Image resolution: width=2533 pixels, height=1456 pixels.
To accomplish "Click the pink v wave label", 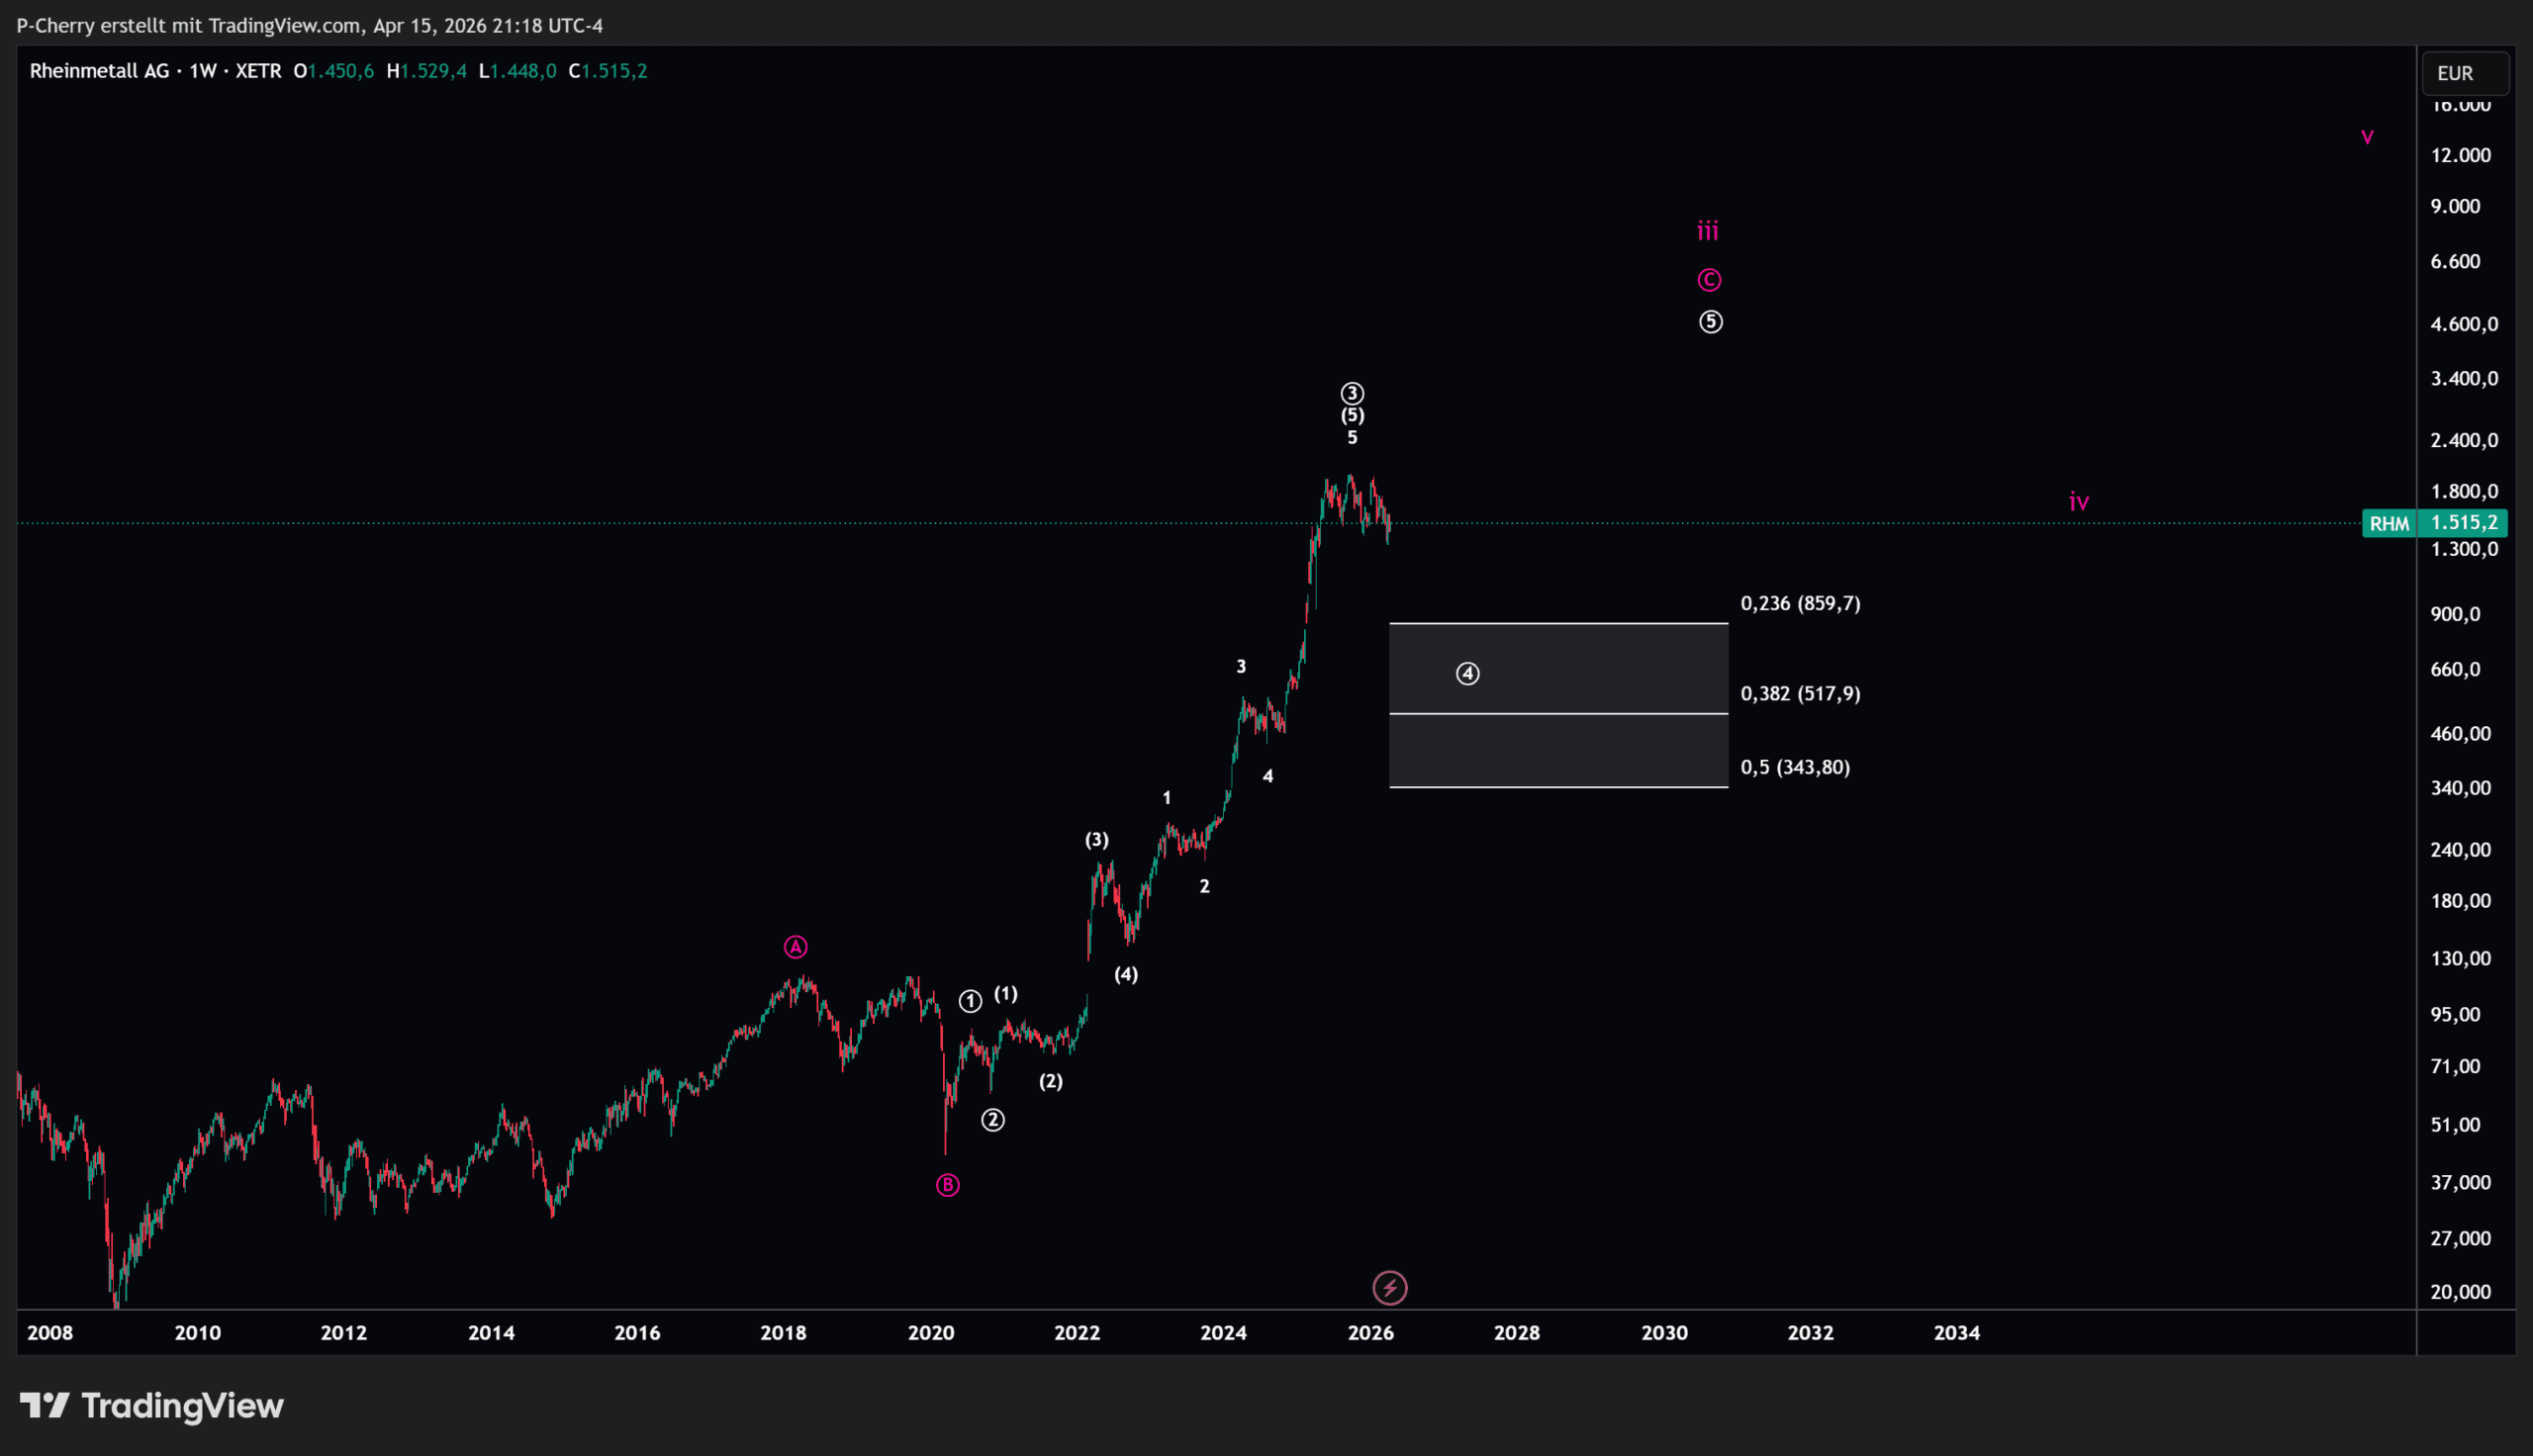I will click(2366, 137).
